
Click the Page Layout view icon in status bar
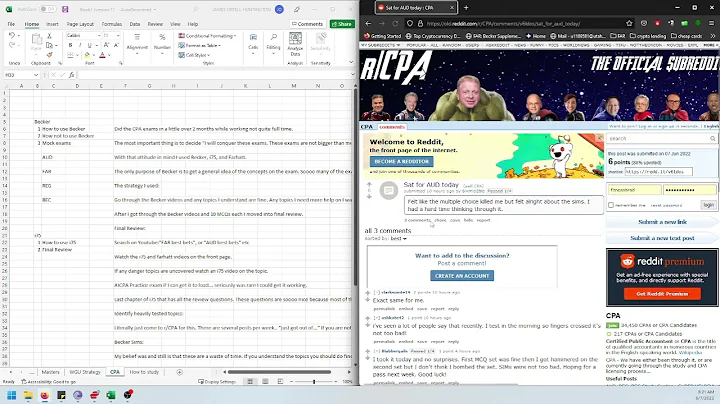pyautogui.click(x=265, y=382)
